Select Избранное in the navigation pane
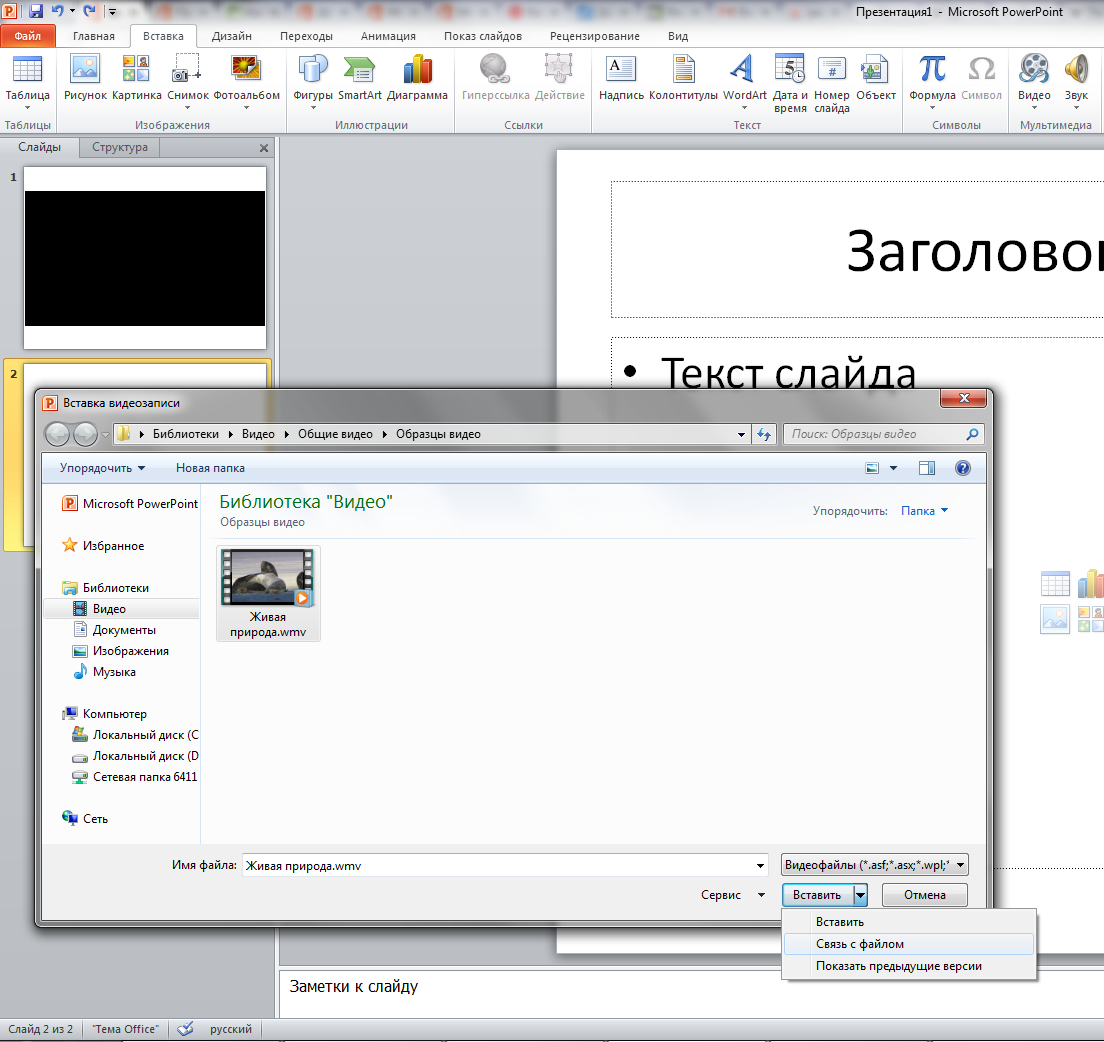 pos(103,546)
